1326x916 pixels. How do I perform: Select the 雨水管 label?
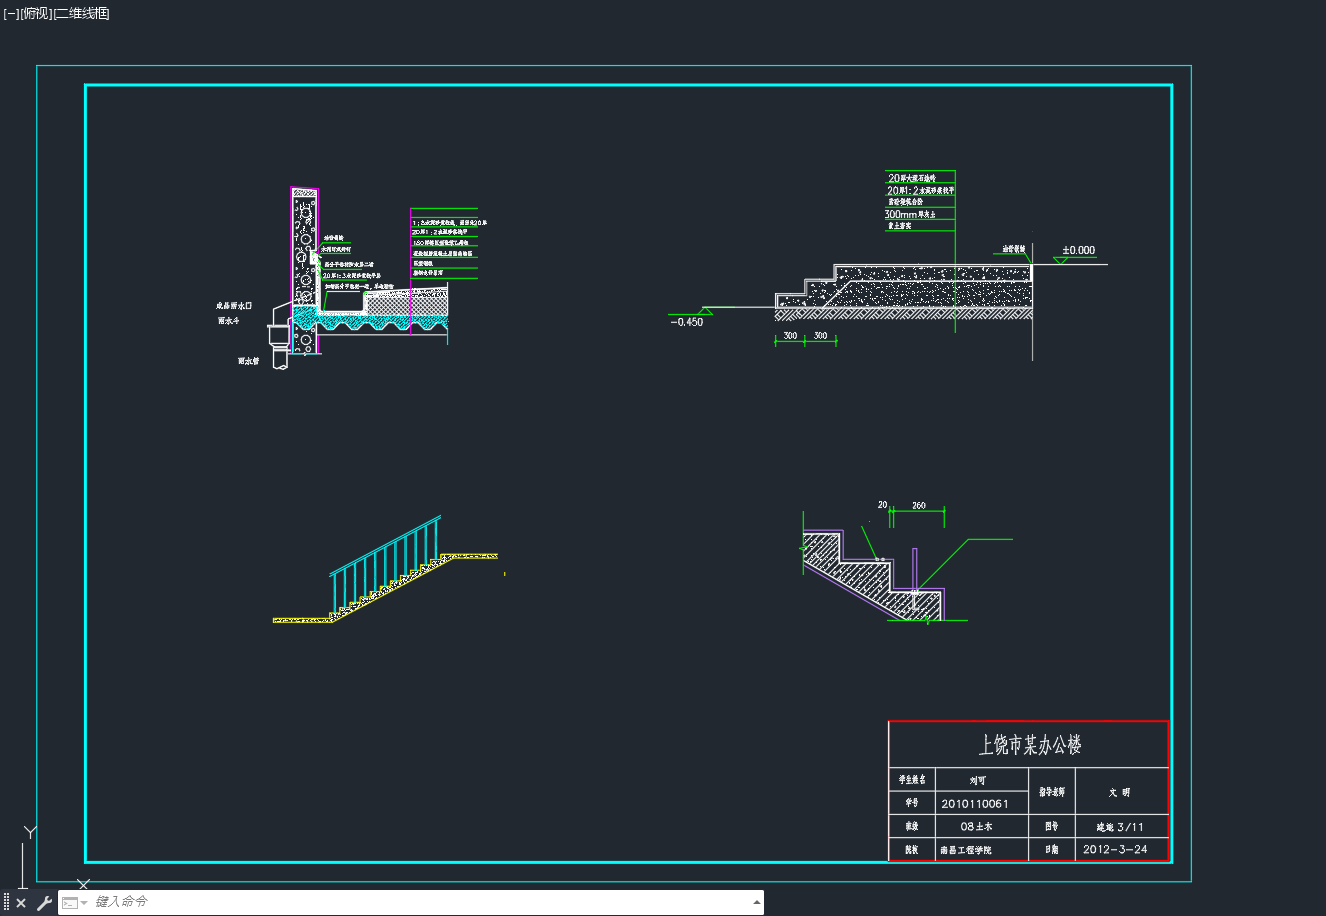coord(248,361)
